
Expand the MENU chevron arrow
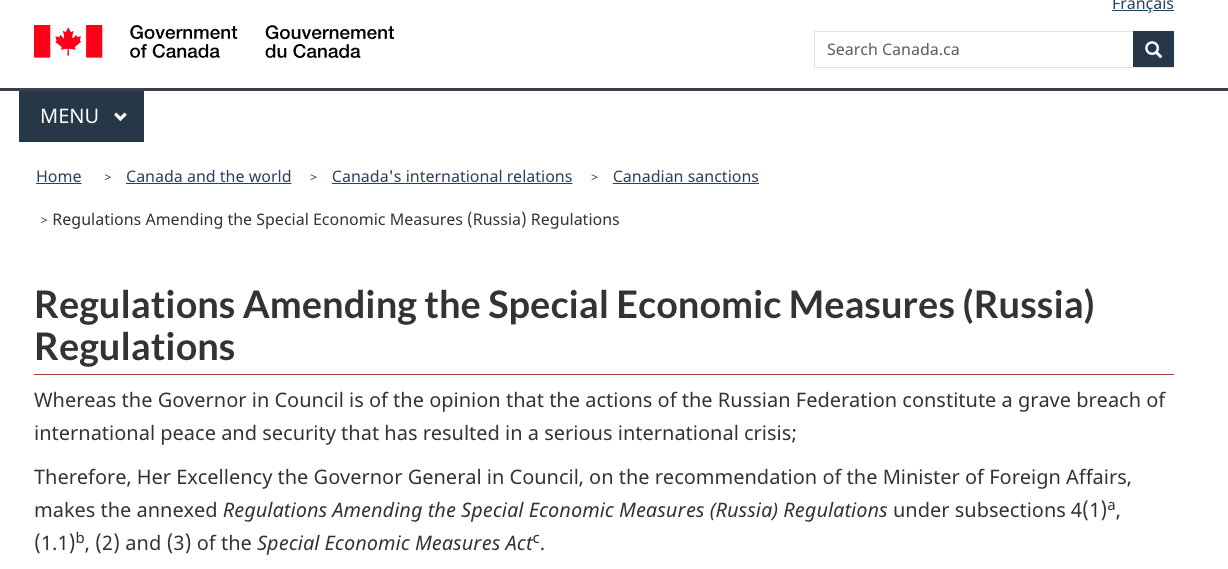[121, 117]
